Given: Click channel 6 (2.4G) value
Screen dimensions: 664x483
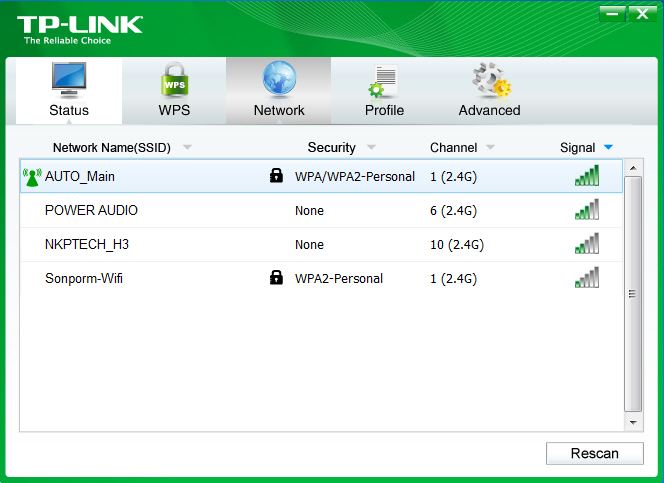Looking at the screenshot, I should click(x=453, y=210).
